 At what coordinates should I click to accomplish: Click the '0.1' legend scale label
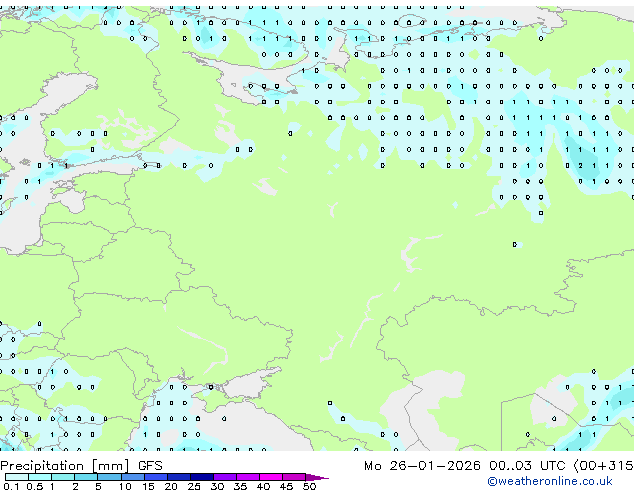point(11,486)
